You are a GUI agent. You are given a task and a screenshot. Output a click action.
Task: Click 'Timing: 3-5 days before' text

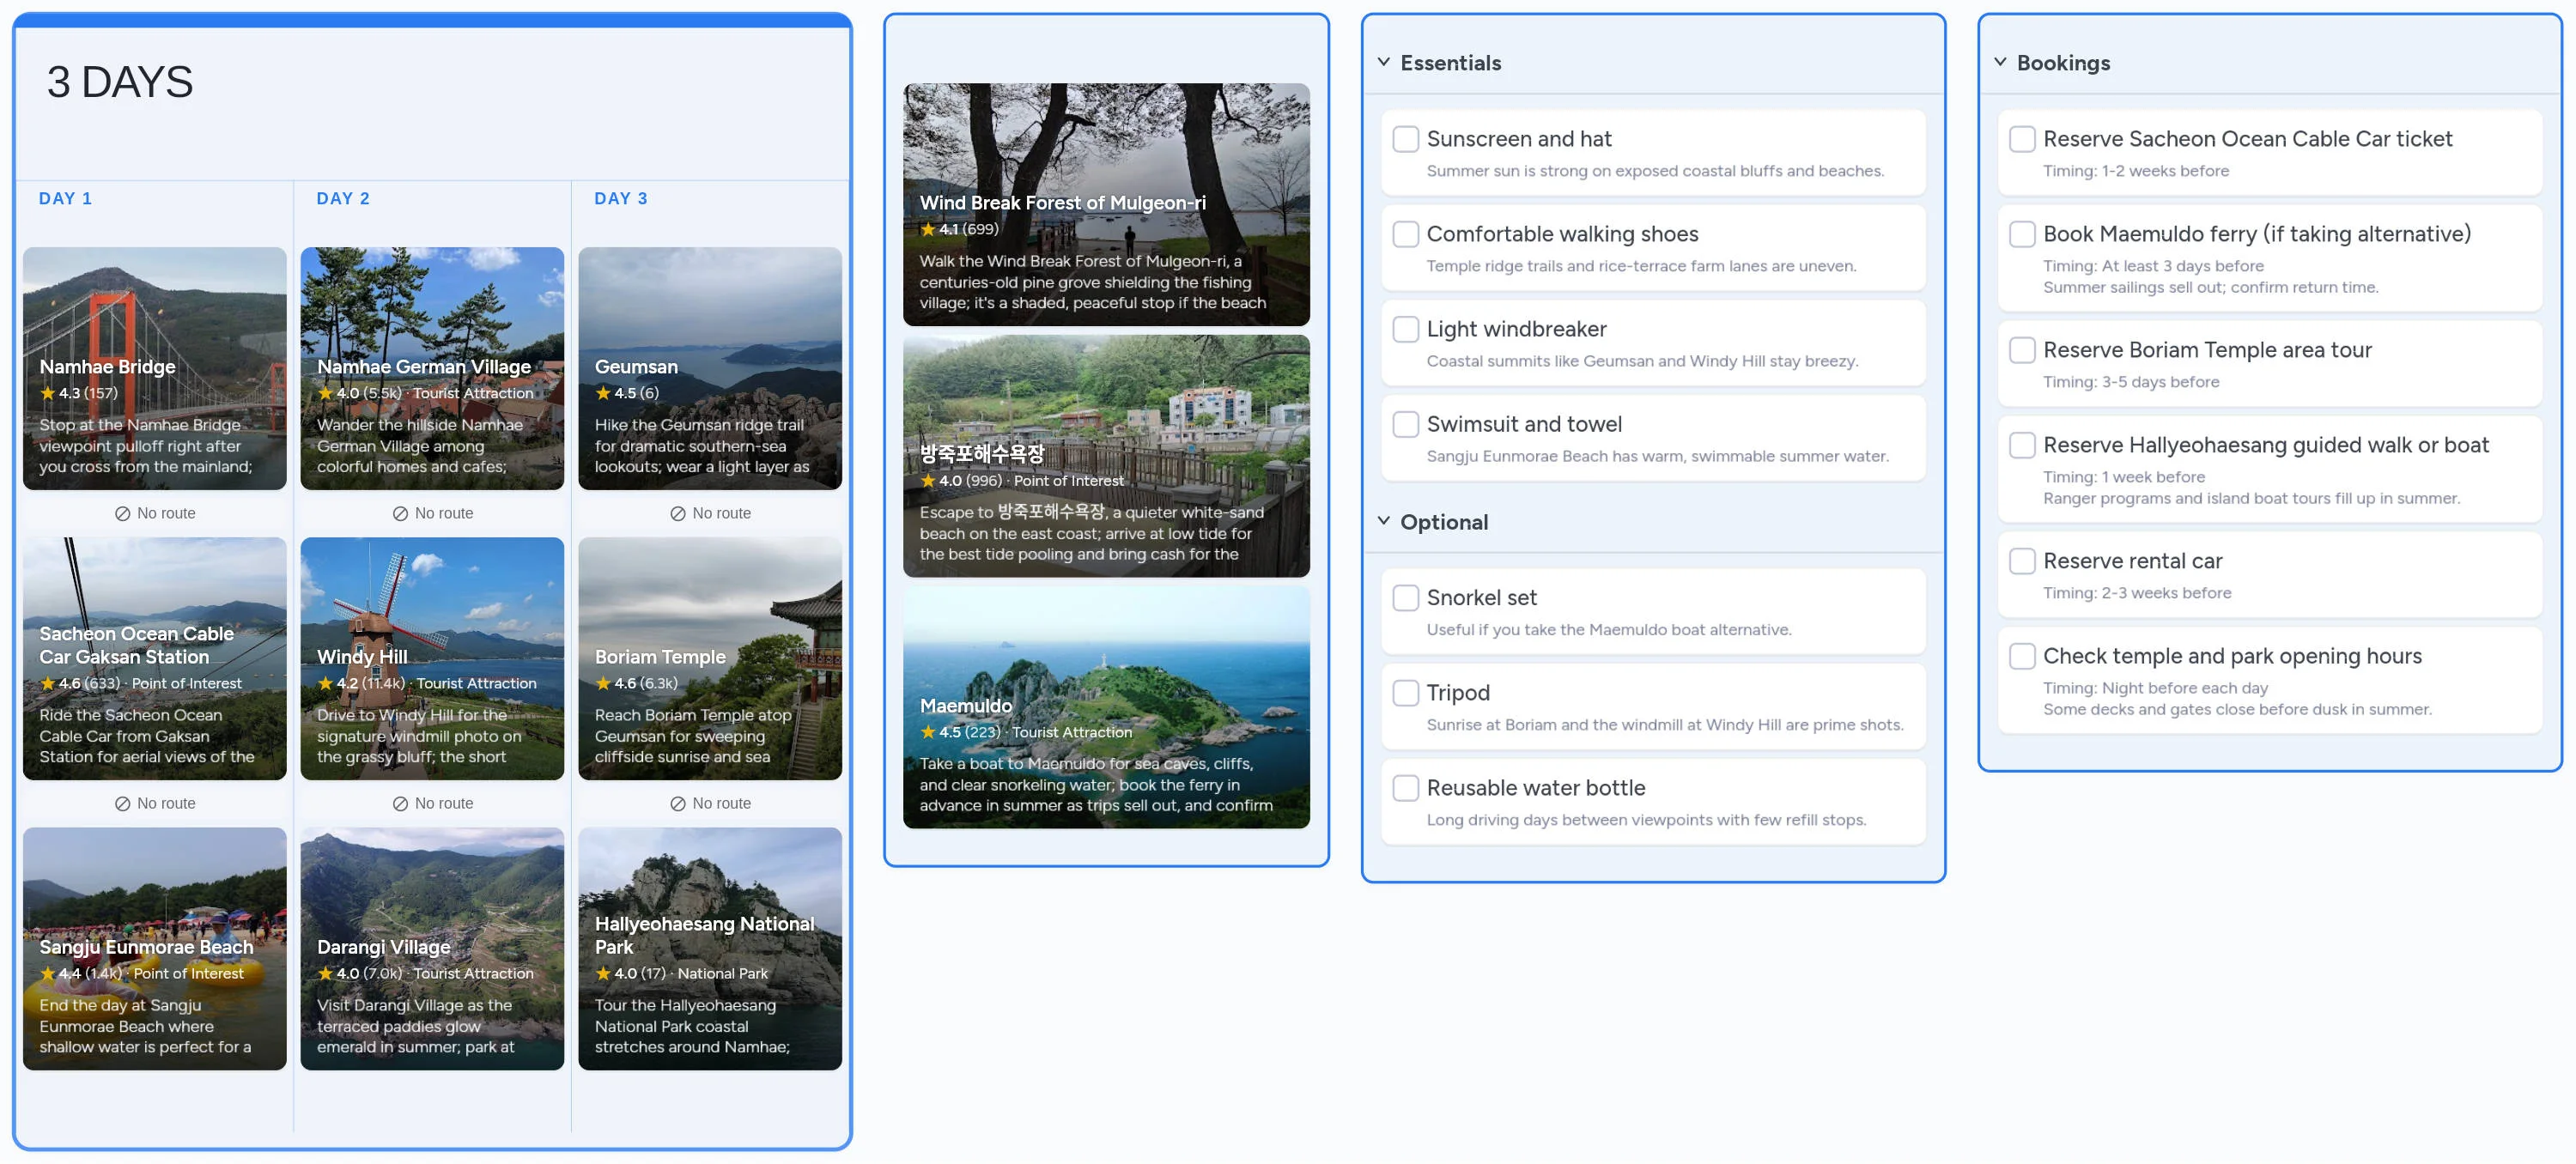coord(2131,382)
